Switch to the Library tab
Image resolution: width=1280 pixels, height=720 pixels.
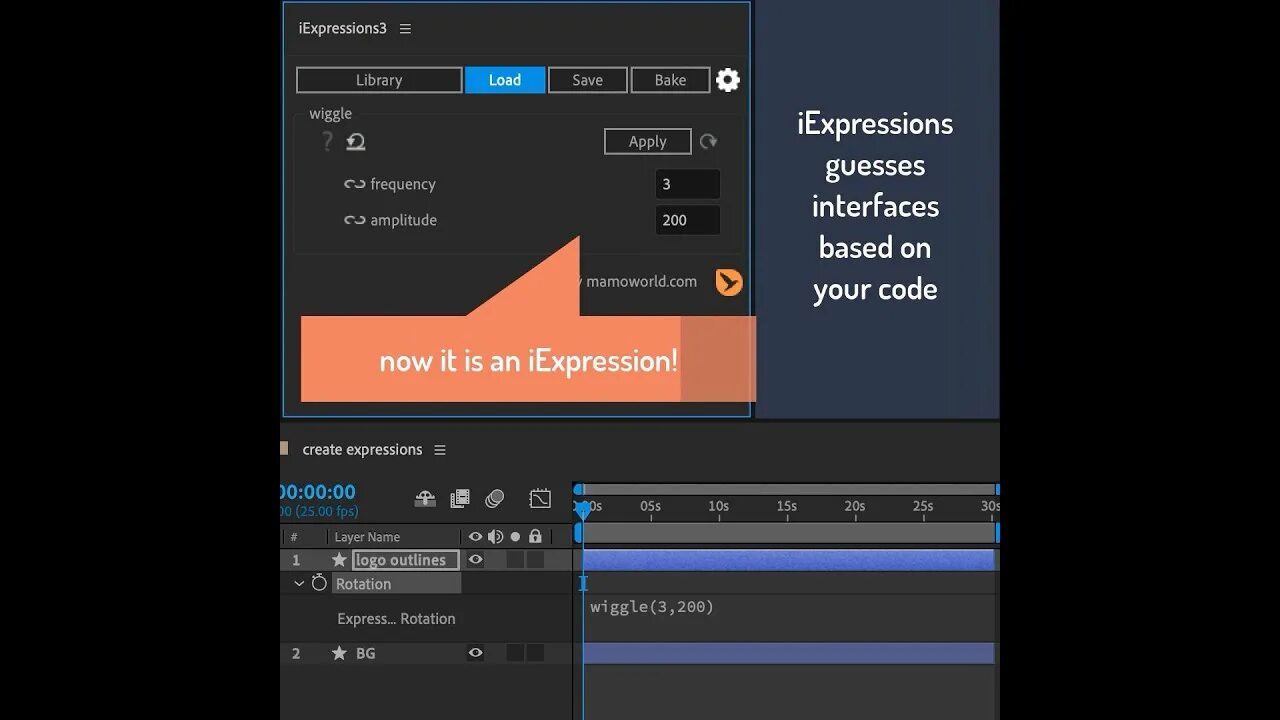tap(379, 80)
